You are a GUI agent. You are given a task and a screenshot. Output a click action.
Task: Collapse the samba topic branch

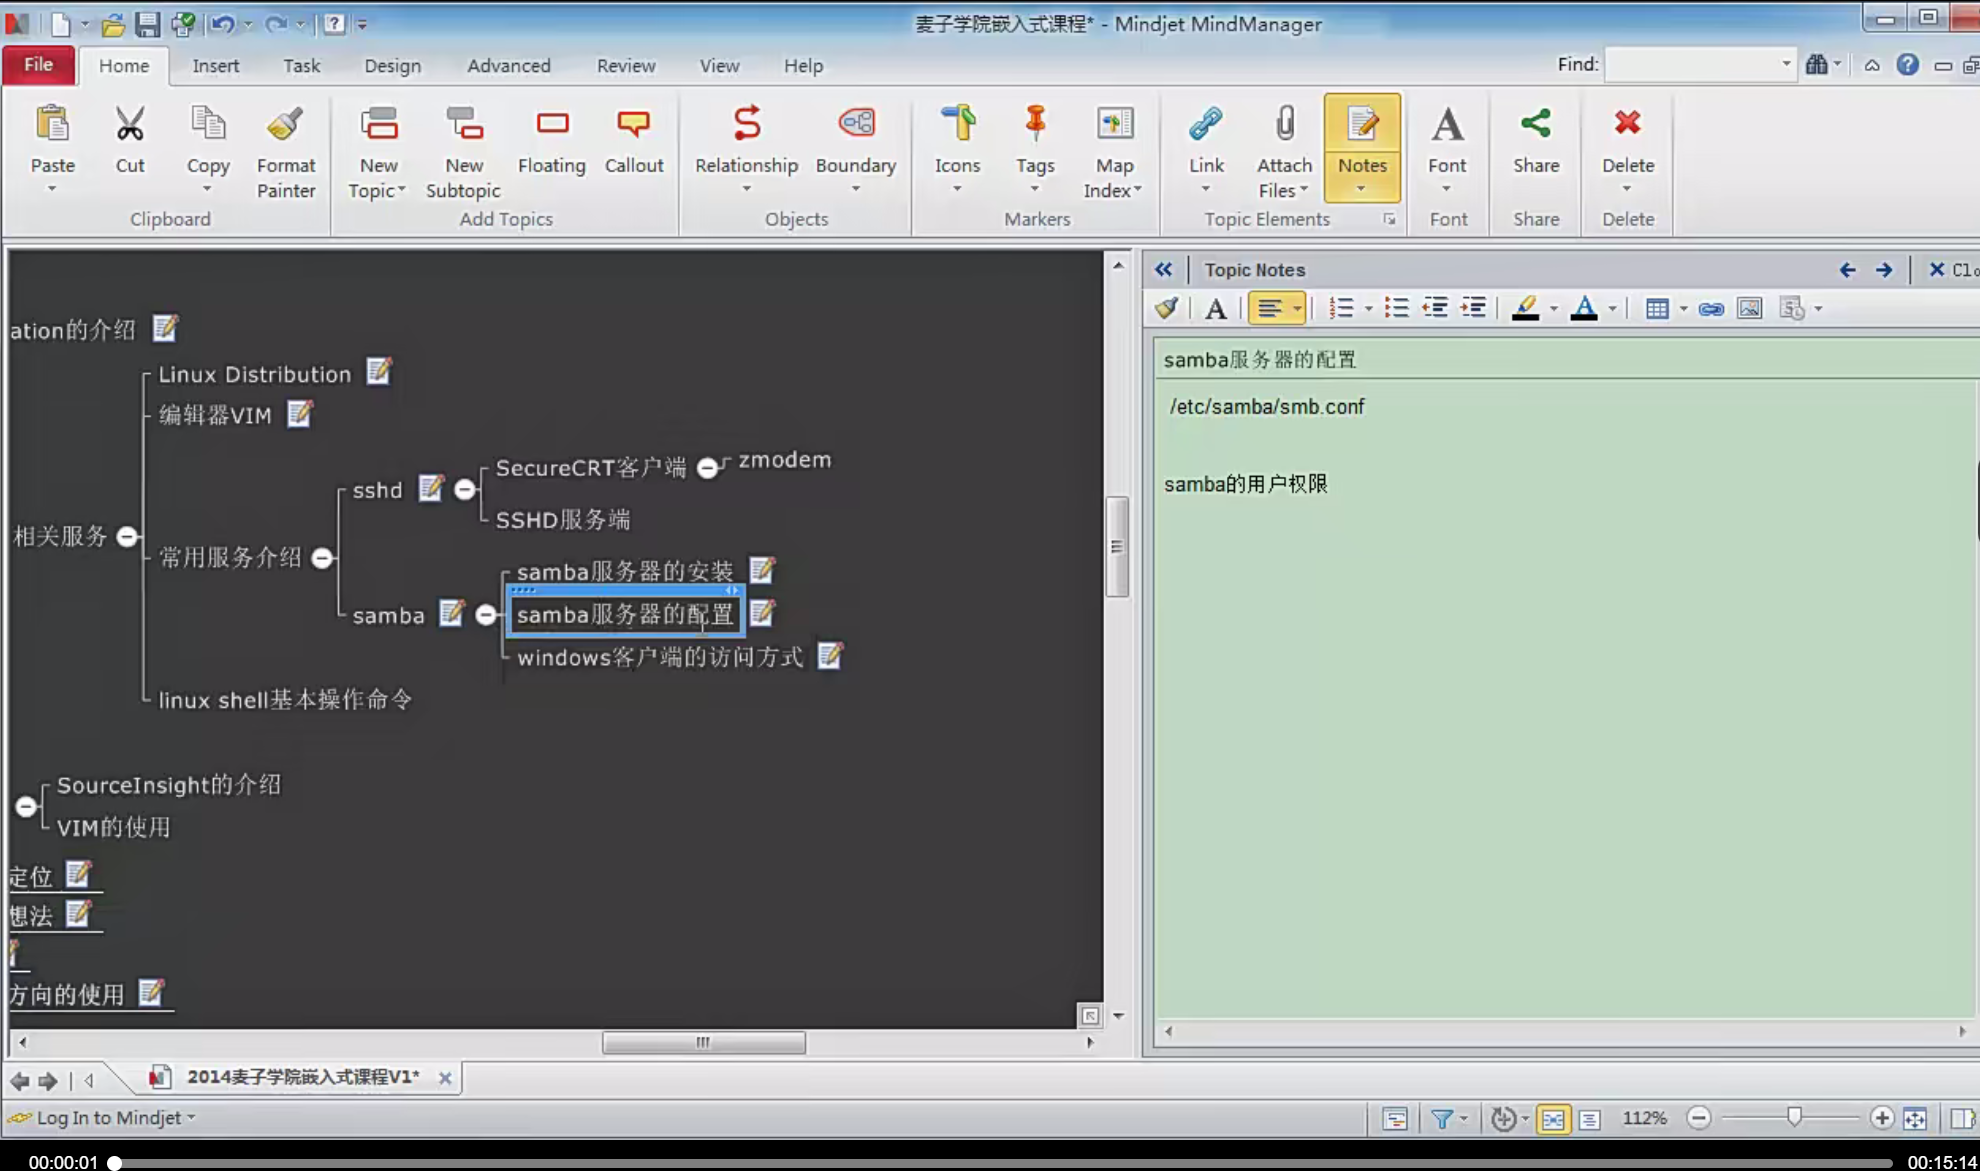click(x=486, y=614)
